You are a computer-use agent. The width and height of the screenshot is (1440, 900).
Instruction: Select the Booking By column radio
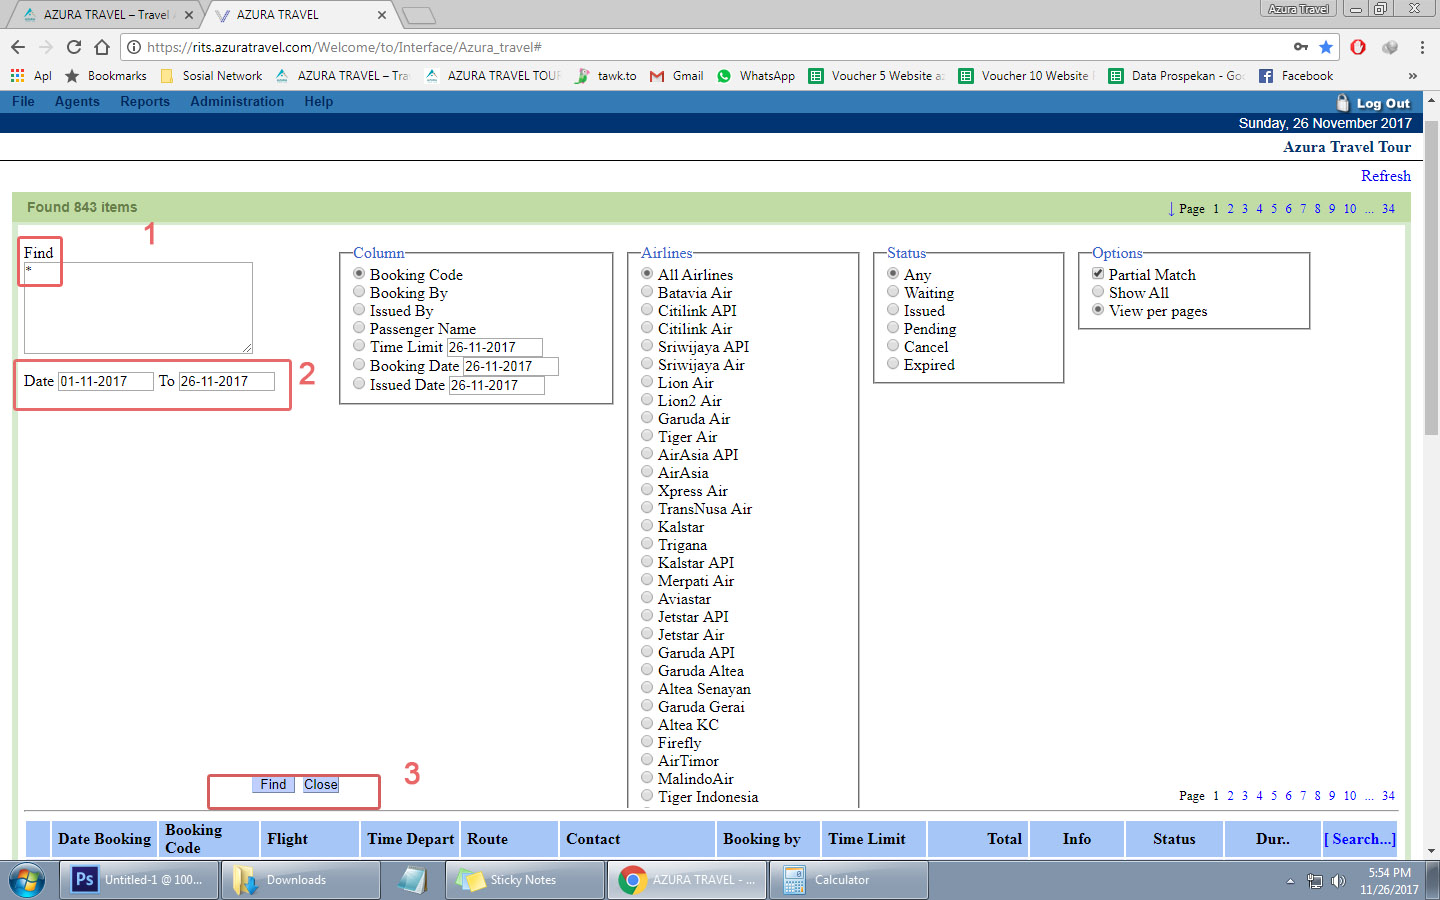pyautogui.click(x=359, y=292)
